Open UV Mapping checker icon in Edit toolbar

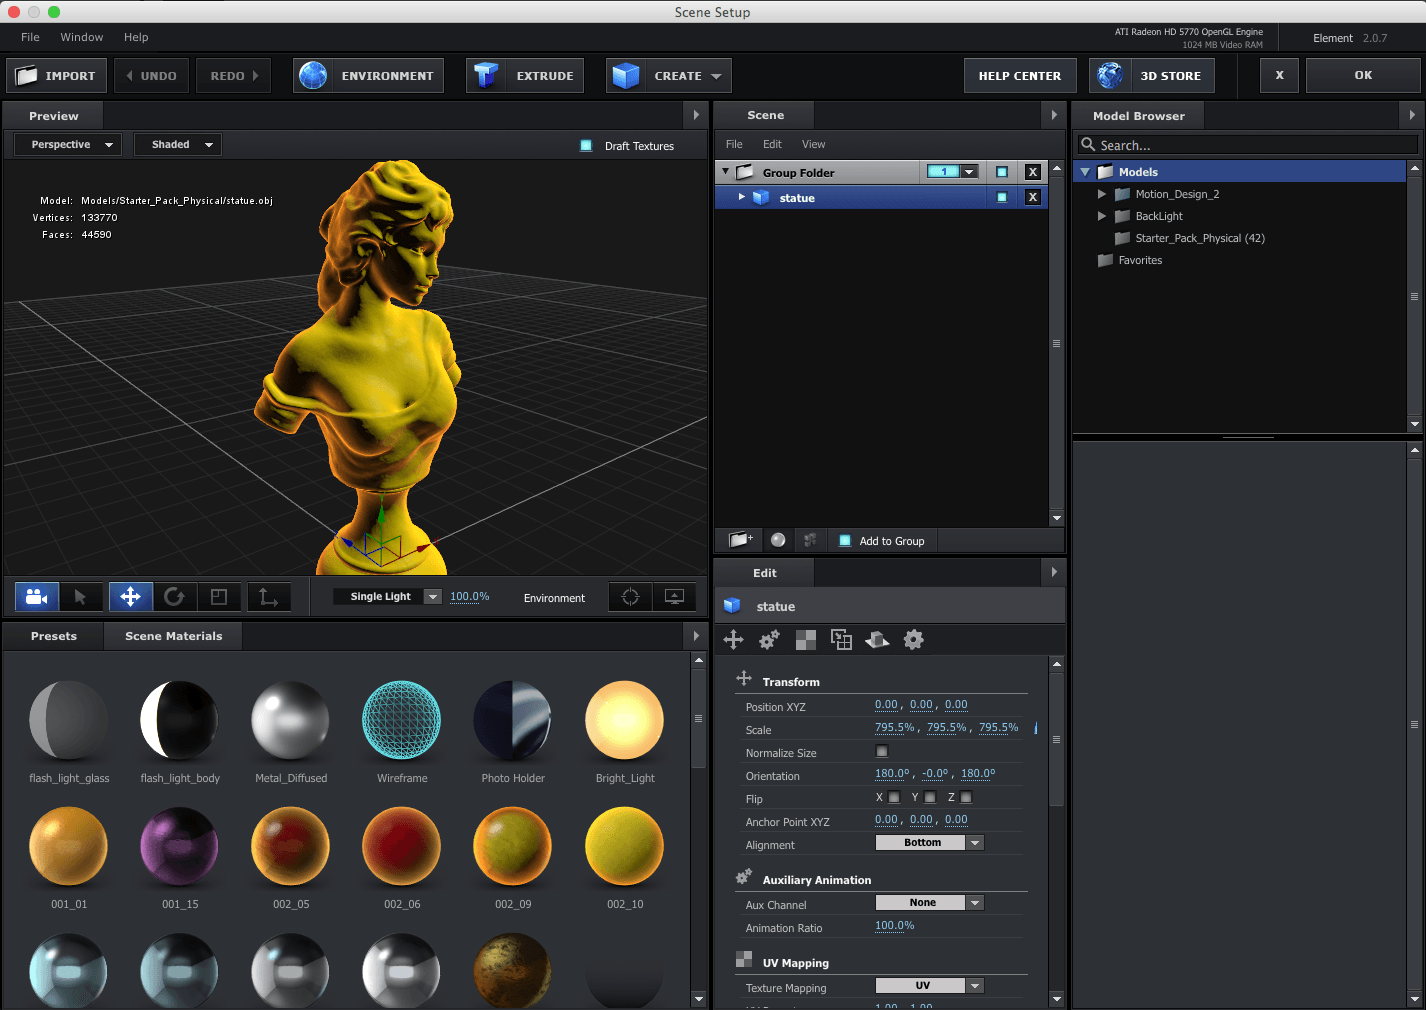pyautogui.click(x=805, y=640)
